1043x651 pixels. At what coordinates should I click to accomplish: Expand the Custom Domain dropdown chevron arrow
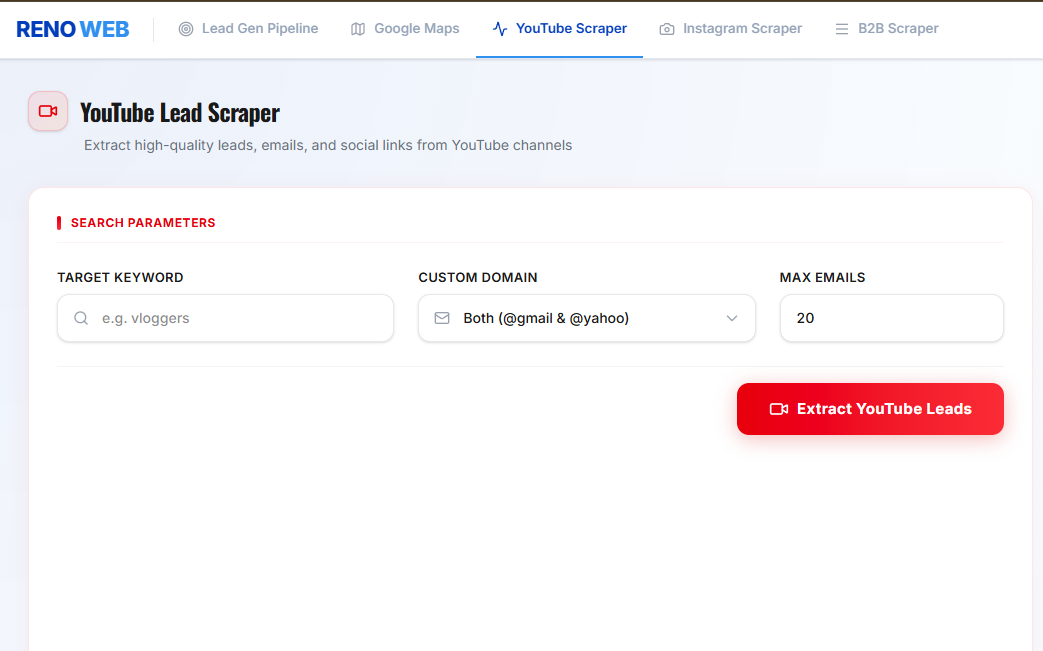pos(732,318)
